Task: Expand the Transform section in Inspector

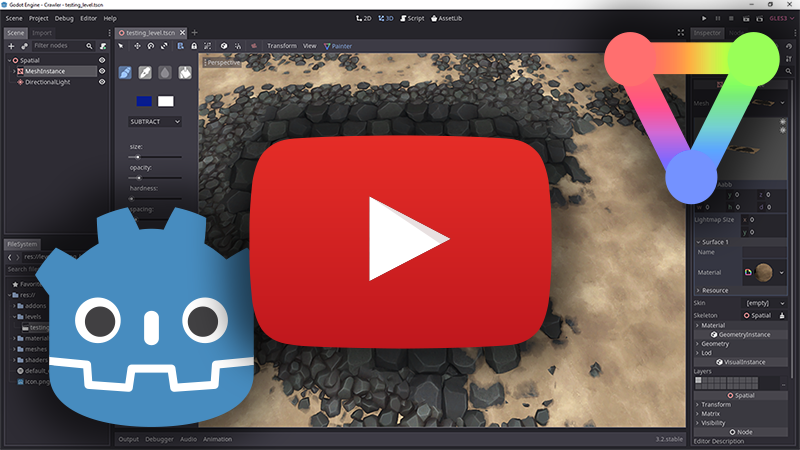Action: 741,405
